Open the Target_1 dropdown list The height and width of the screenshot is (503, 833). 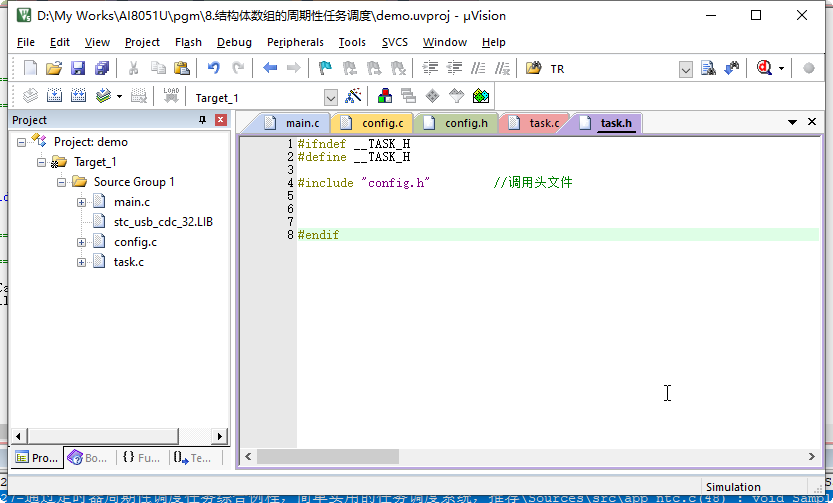tap(331, 97)
